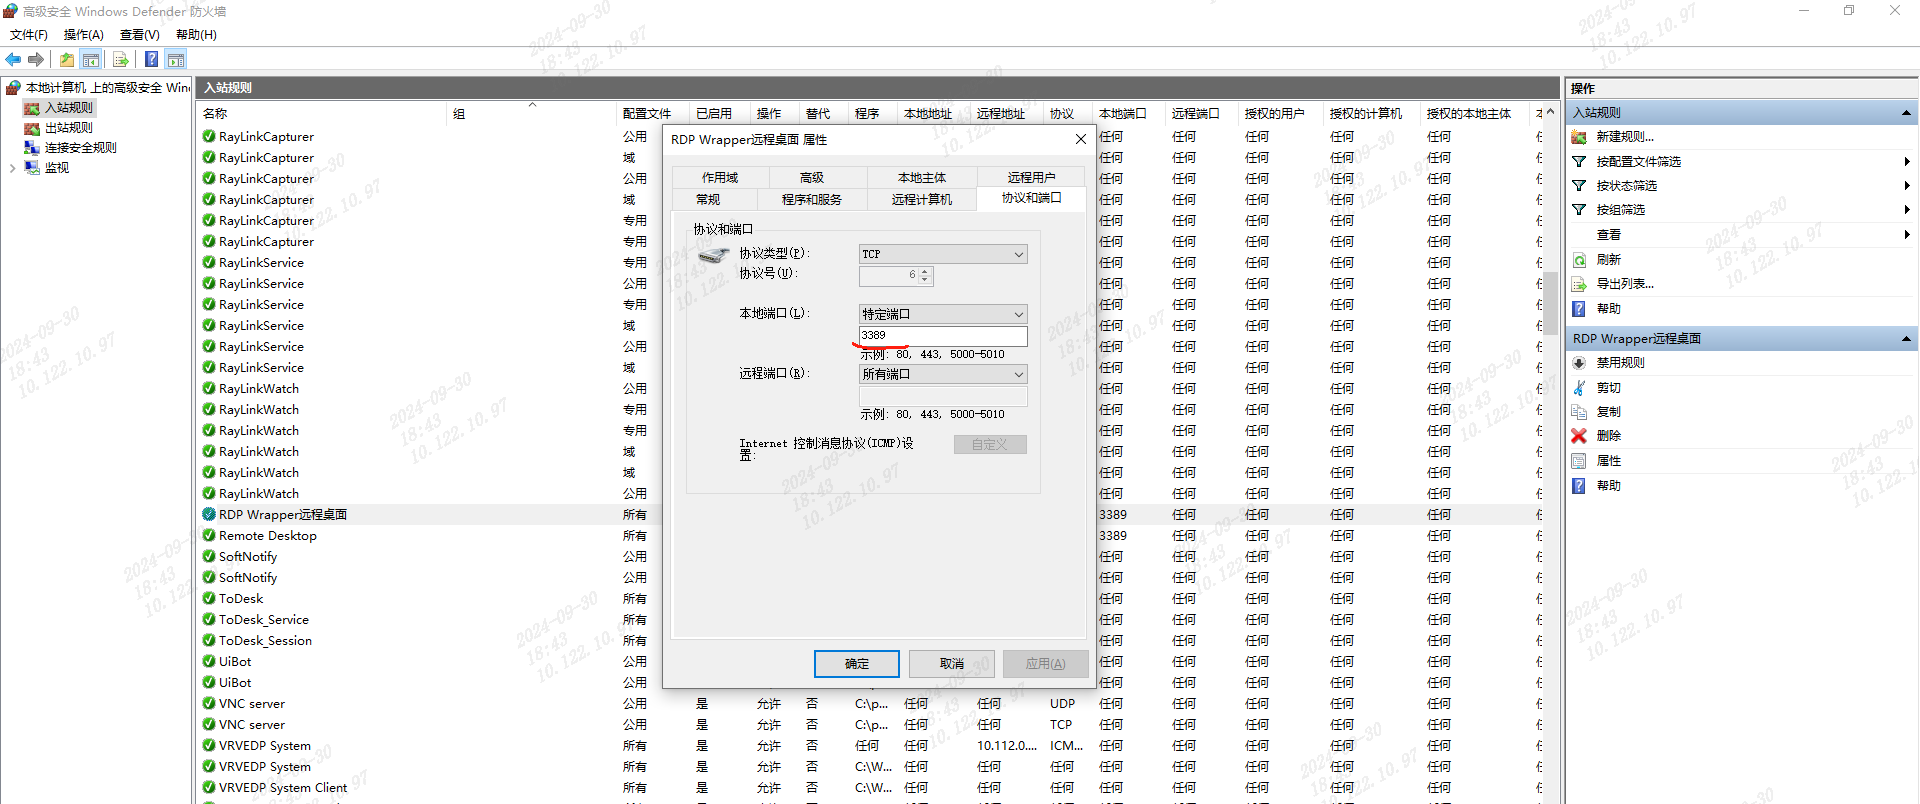Viewport: 1920px width, 804px height.
Task: Collapse the RDP Wrapper远程桌面 actions section
Action: click(x=1906, y=339)
